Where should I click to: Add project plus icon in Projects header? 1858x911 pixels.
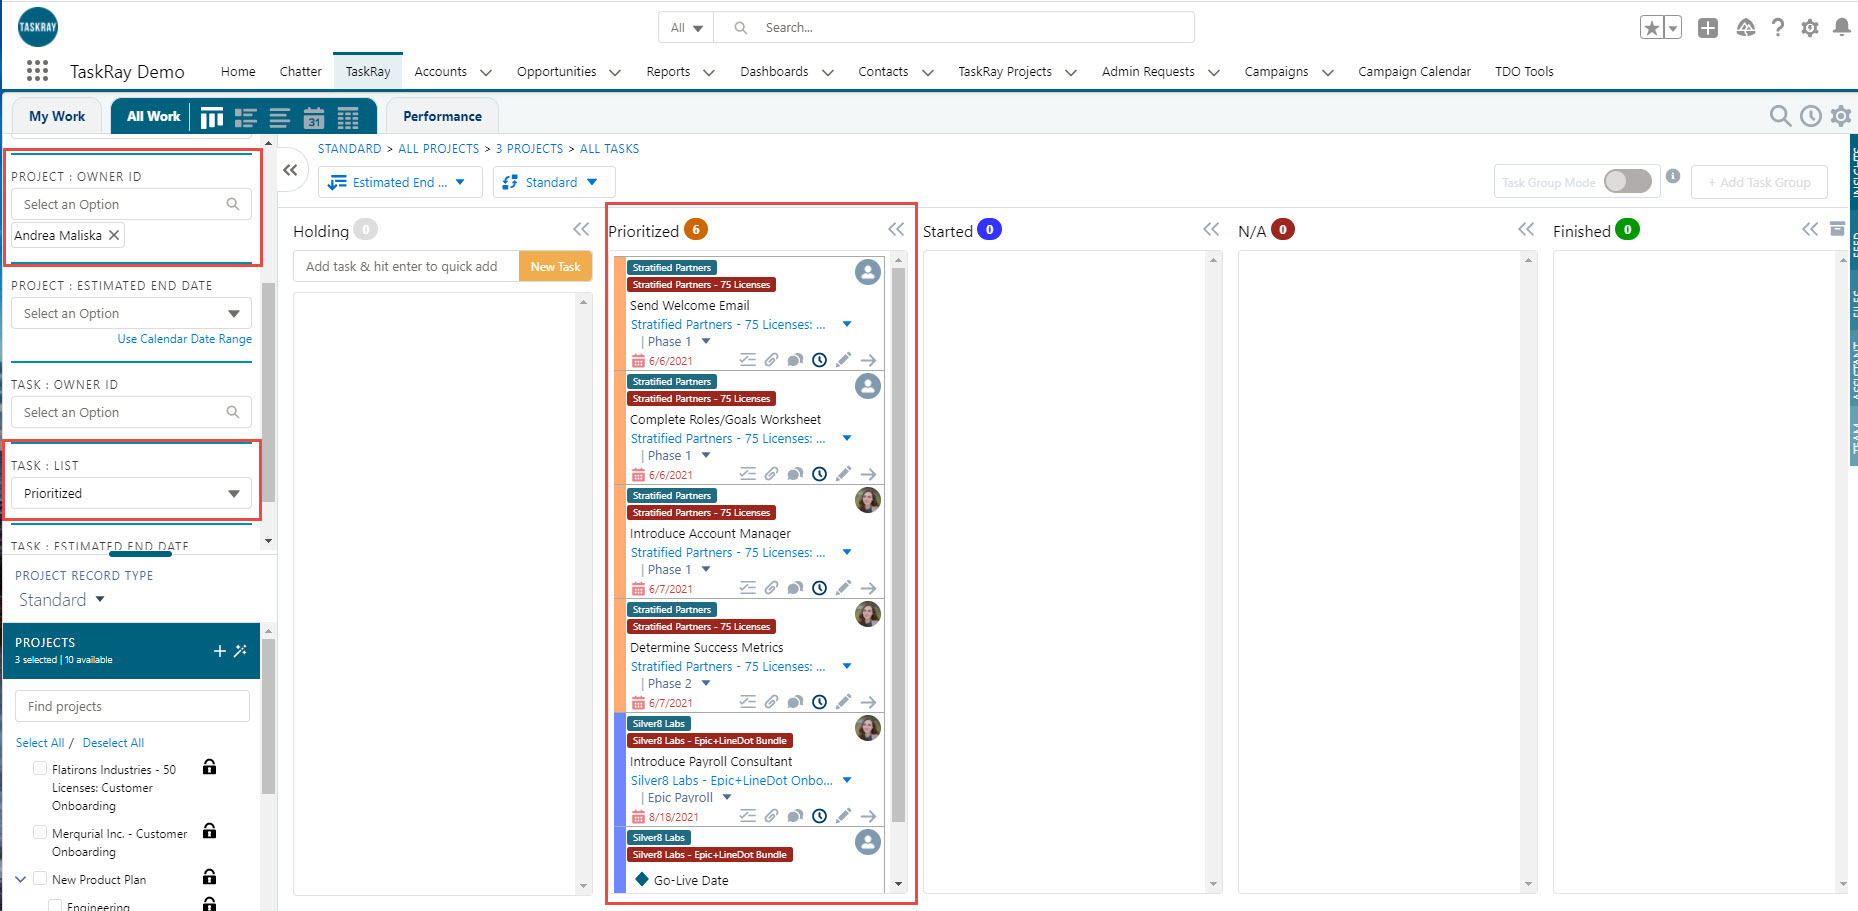tap(220, 651)
